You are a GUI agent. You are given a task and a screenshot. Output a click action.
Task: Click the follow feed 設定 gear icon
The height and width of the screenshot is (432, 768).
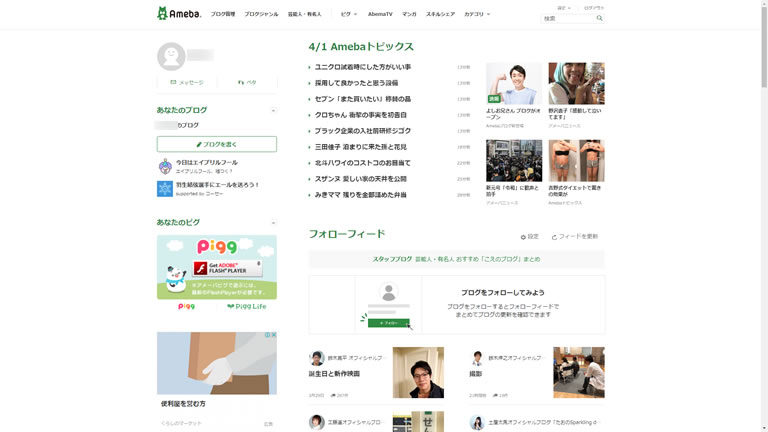pyautogui.click(x=523, y=237)
